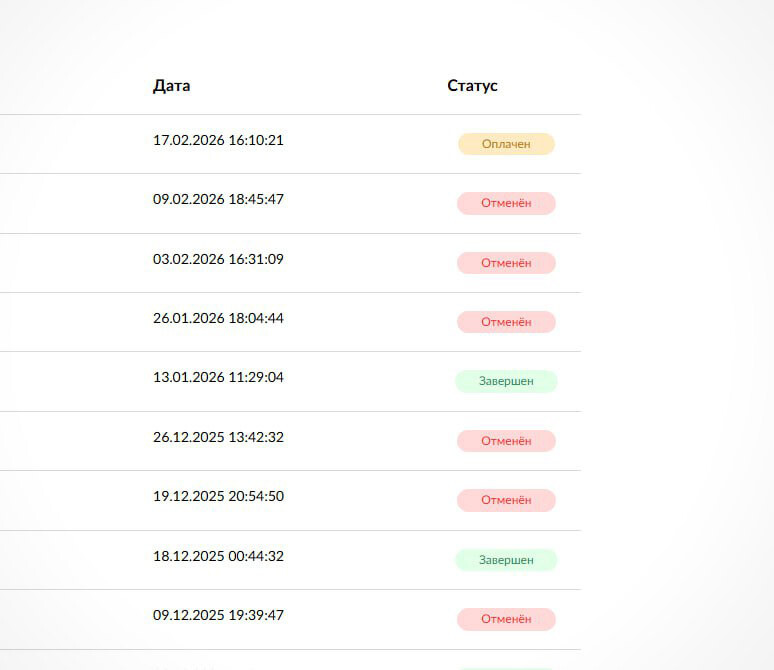Viewport: 774px width, 670px height.
Task: Click Отменён status for 26.12.2025 order
Action: (x=506, y=441)
